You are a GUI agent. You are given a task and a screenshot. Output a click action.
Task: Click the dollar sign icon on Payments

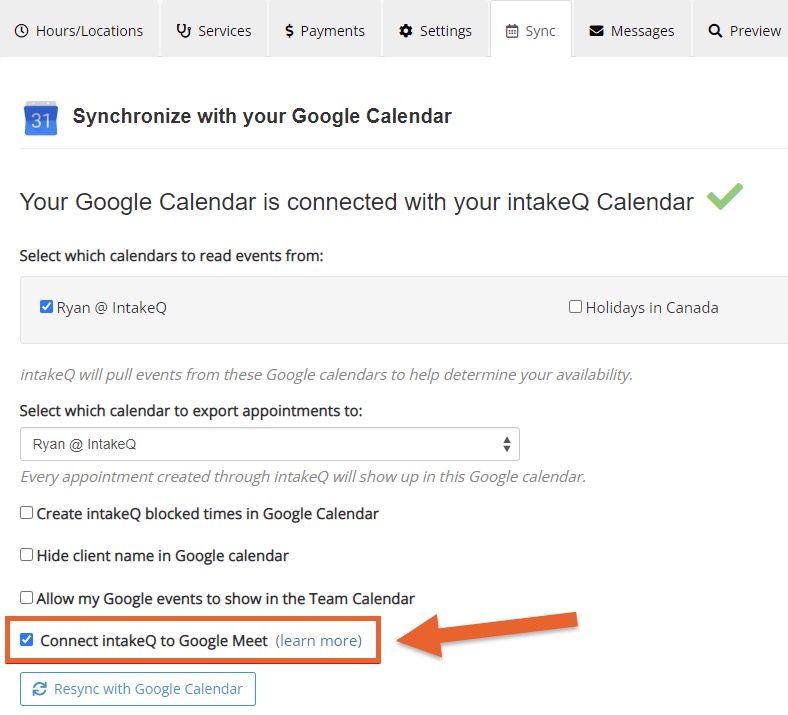[289, 31]
